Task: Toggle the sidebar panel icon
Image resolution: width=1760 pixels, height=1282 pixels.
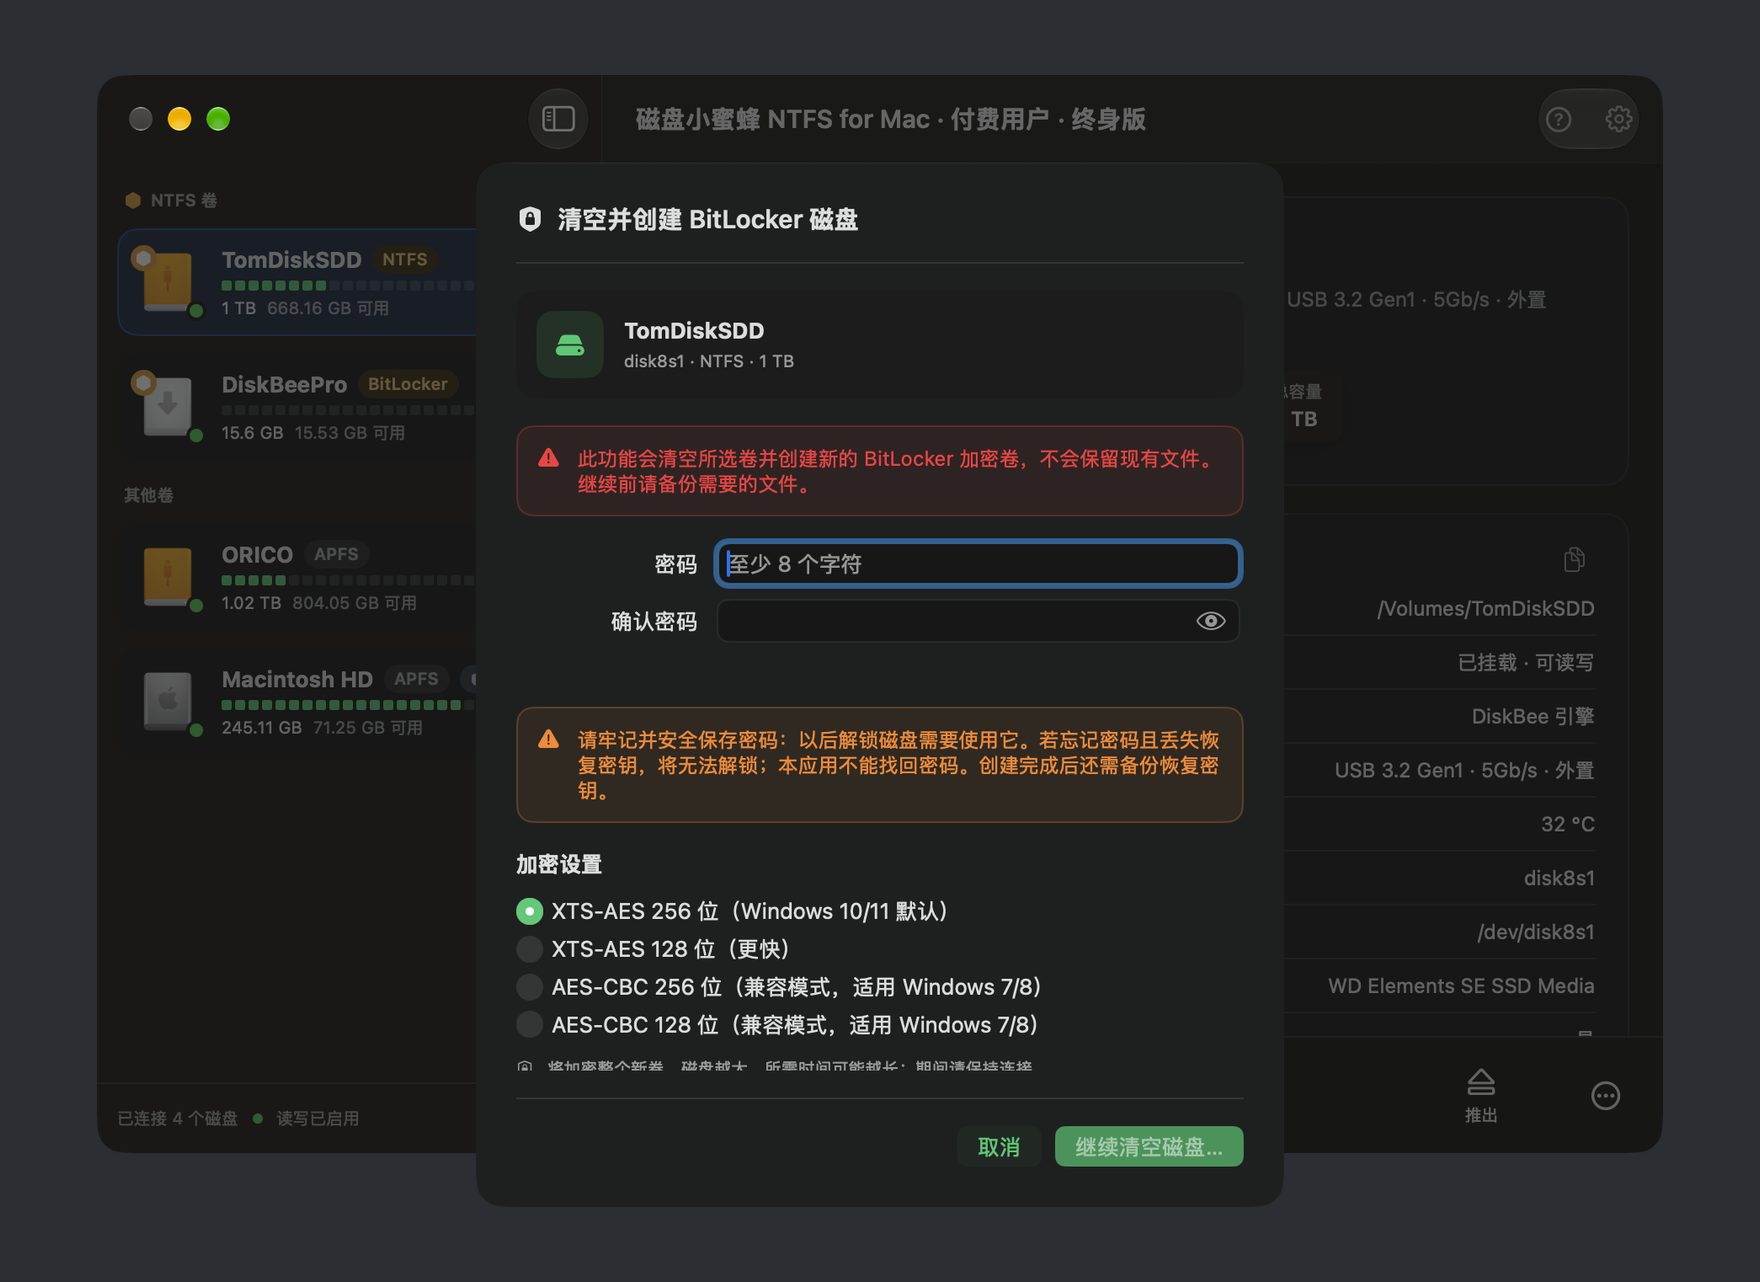Action: coord(558,119)
